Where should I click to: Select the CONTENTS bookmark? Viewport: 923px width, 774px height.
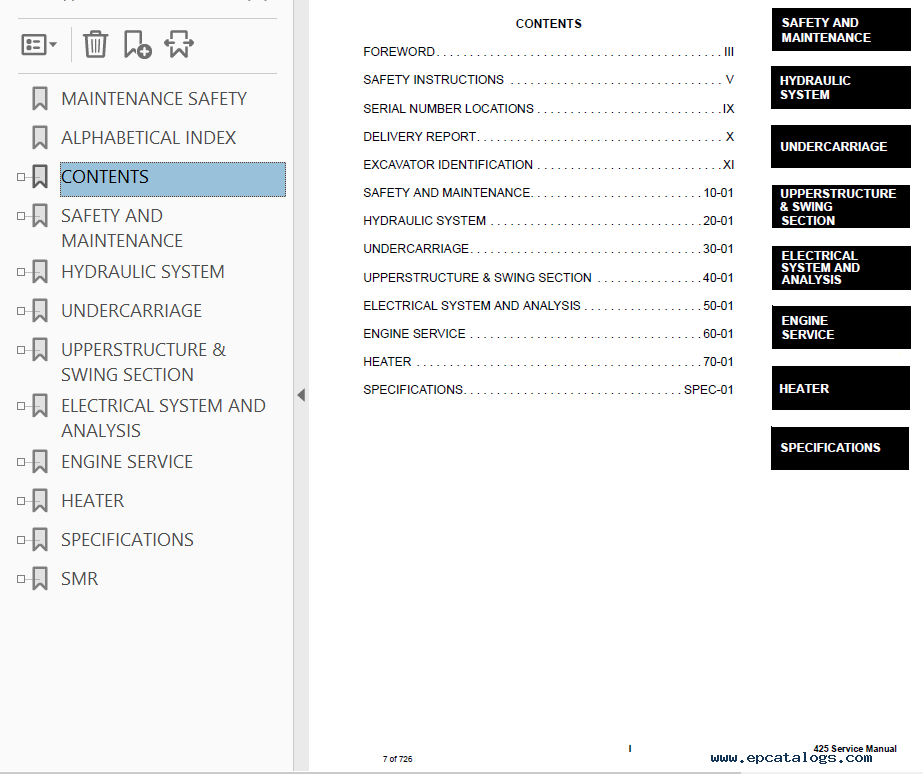coord(105,177)
